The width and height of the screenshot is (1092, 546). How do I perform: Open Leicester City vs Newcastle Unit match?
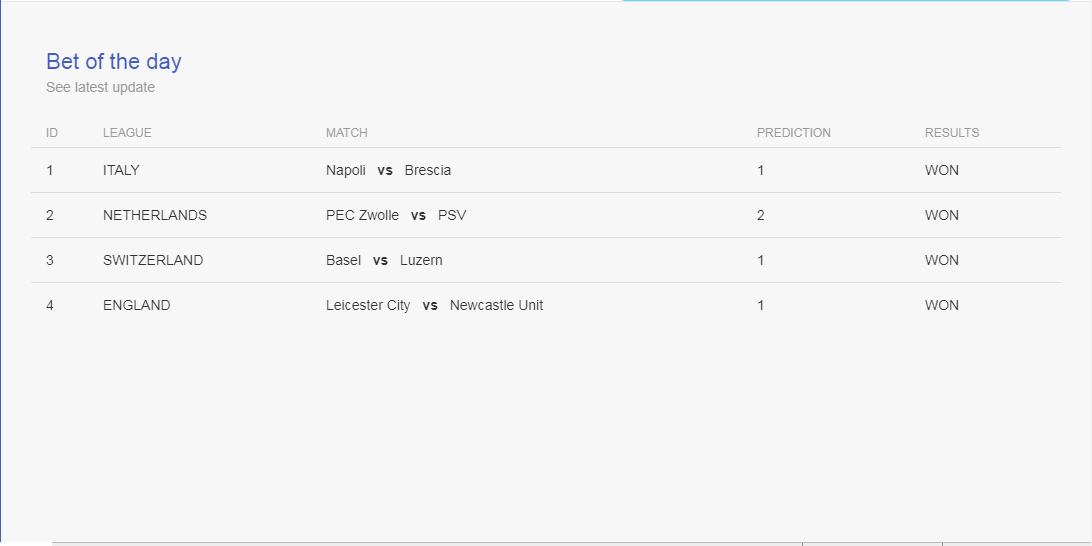(434, 305)
